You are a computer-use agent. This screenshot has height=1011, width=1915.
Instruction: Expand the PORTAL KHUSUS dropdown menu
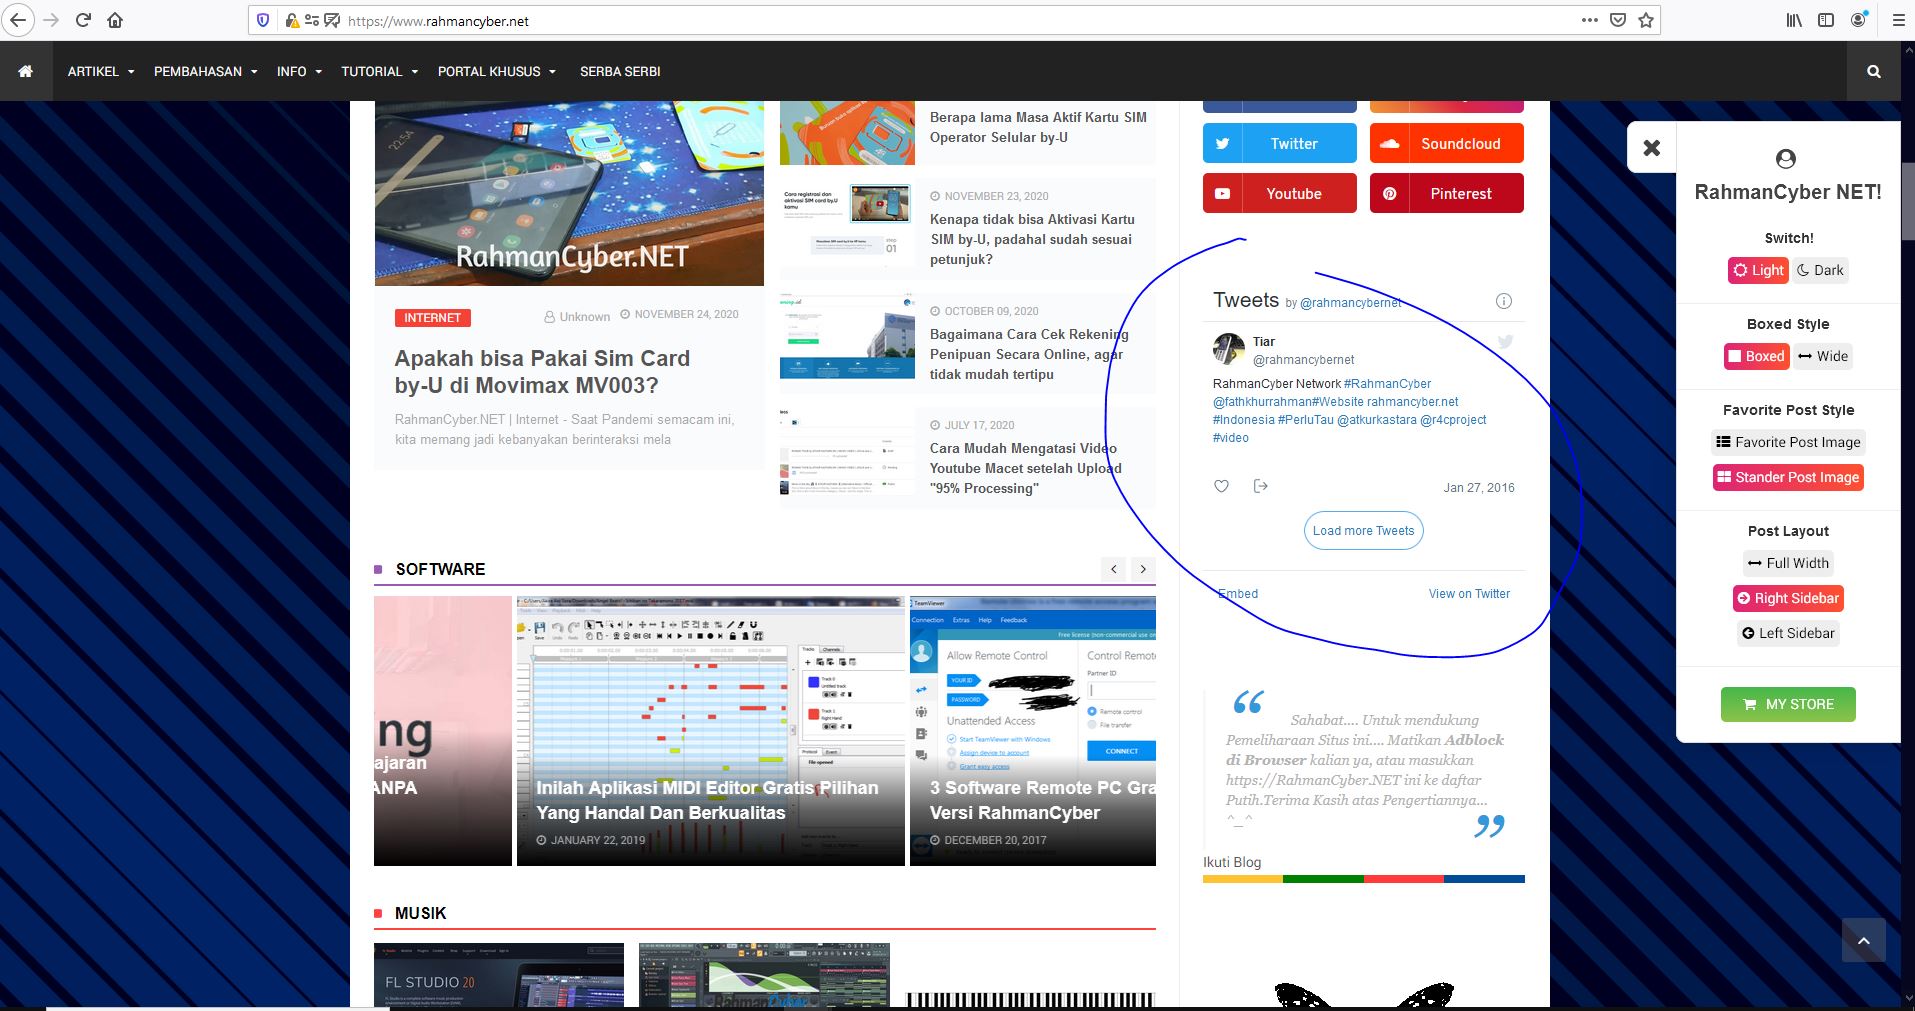coord(497,71)
